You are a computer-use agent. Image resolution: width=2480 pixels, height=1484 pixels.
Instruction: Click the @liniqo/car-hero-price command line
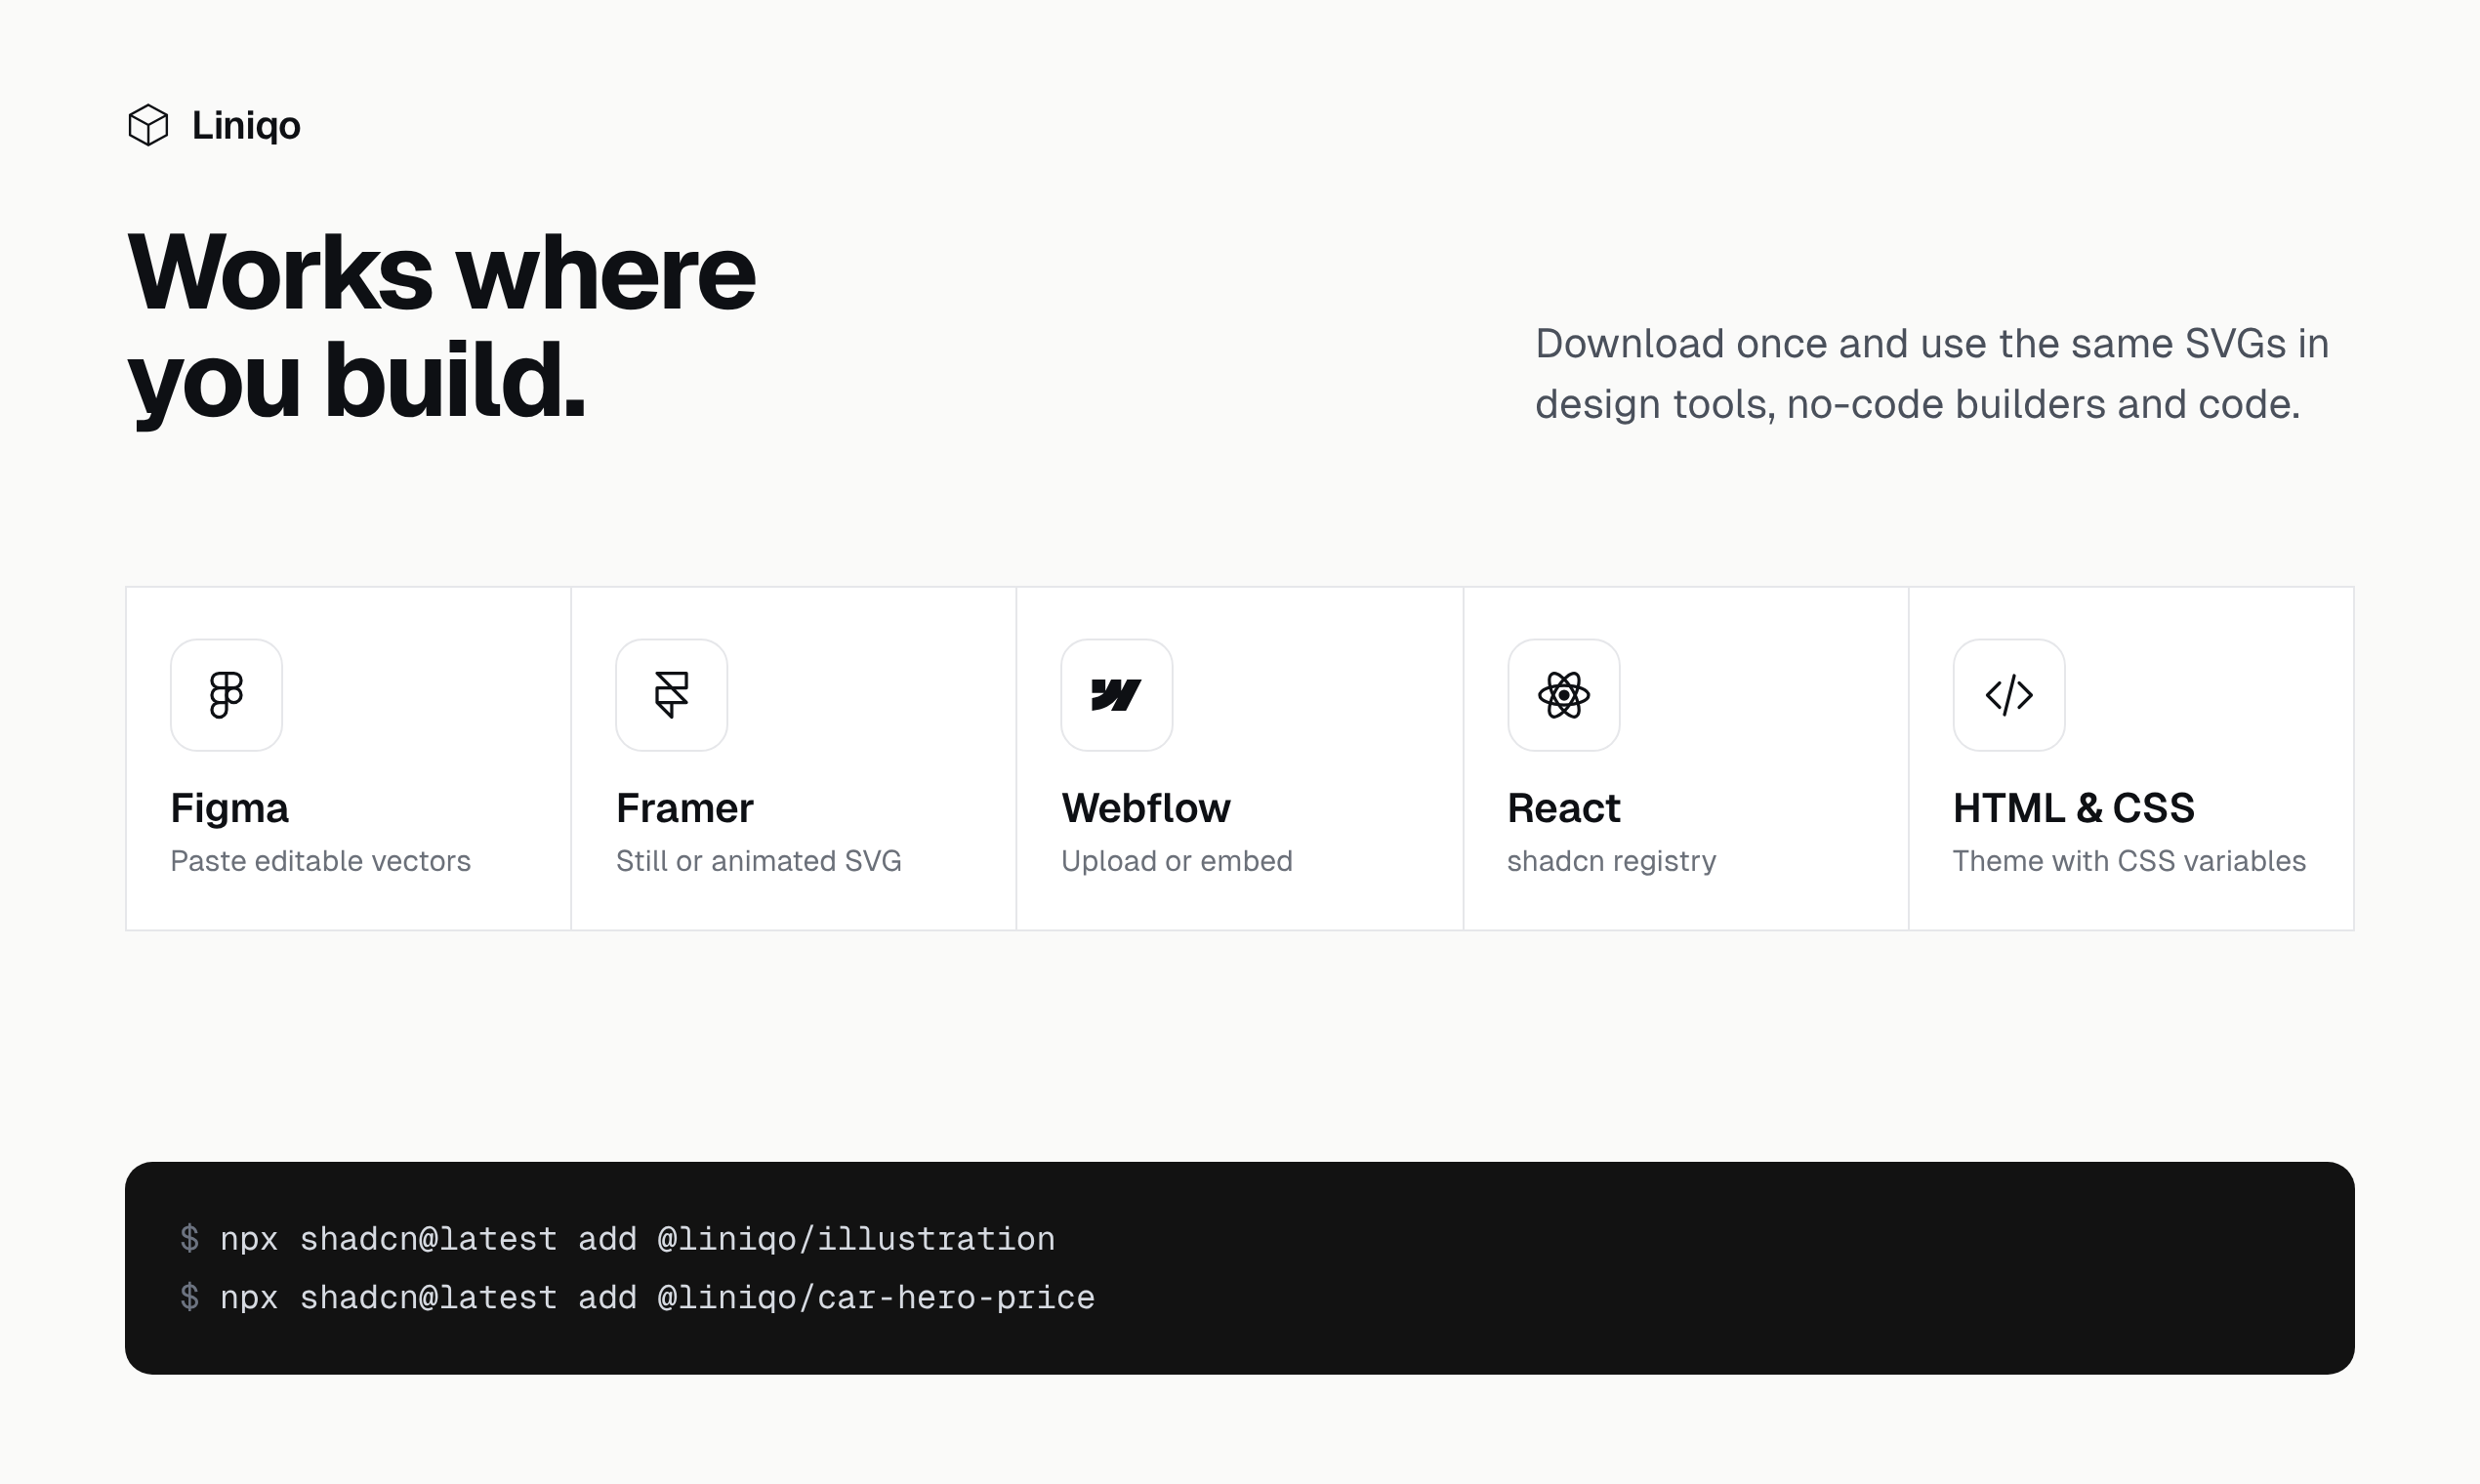click(x=637, y=1298)
